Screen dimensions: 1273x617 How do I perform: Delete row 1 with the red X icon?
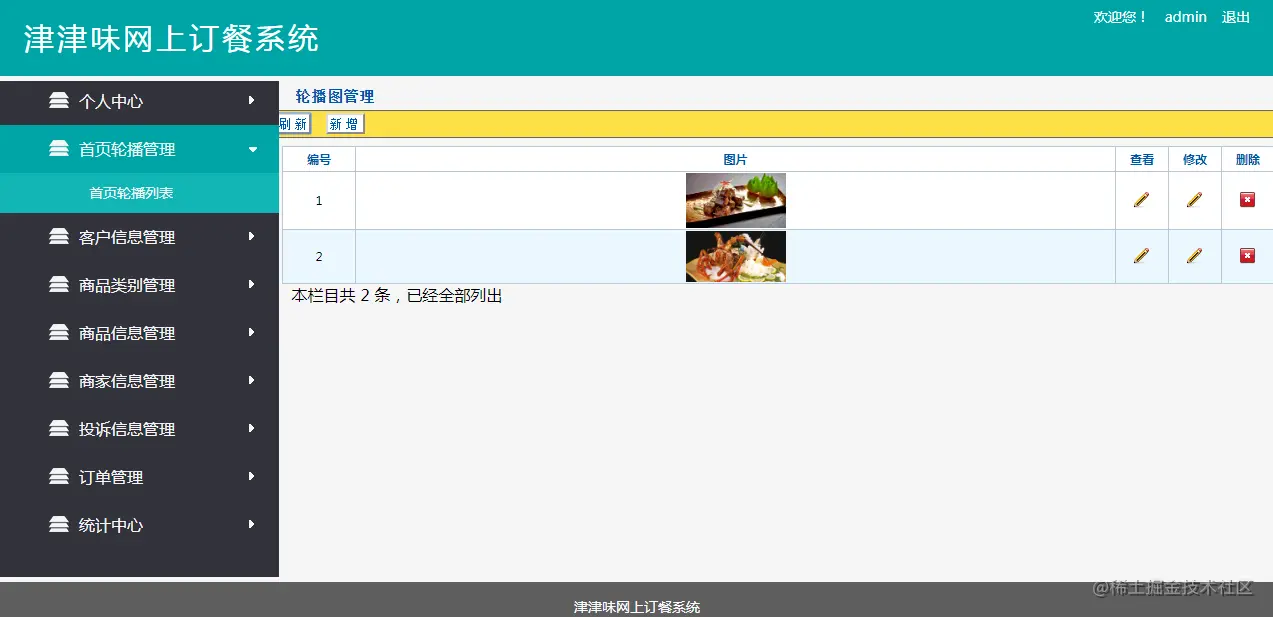click(1247, 200)
